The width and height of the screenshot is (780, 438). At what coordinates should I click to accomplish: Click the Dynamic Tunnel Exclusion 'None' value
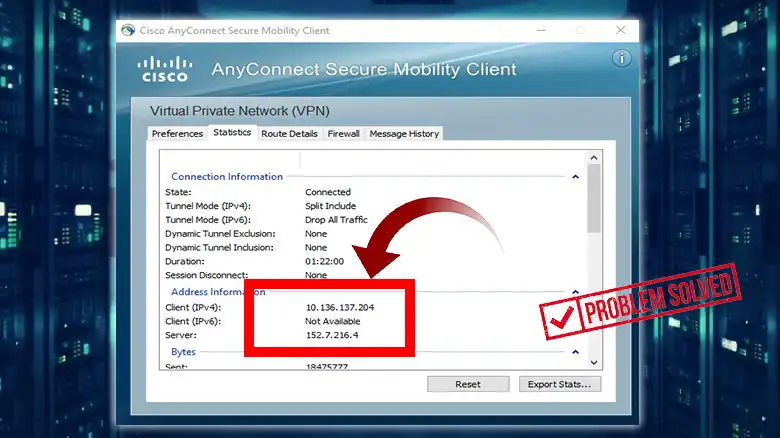pyautogui.click(x=316, y=234)
